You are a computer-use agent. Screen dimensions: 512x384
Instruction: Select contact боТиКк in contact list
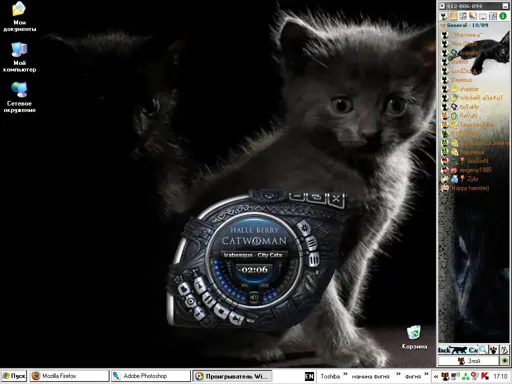point(475,107)
